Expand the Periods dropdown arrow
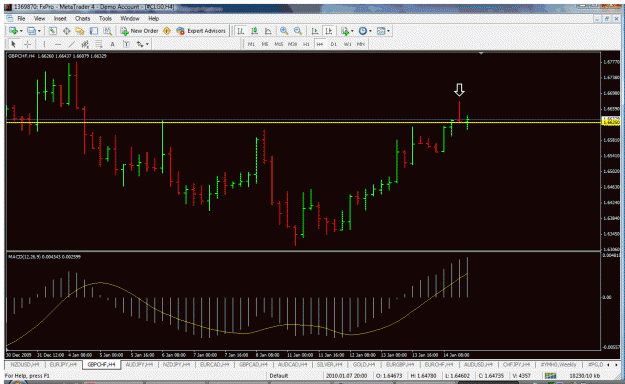This screenshot has width=625, height=384. pos(370,31)
